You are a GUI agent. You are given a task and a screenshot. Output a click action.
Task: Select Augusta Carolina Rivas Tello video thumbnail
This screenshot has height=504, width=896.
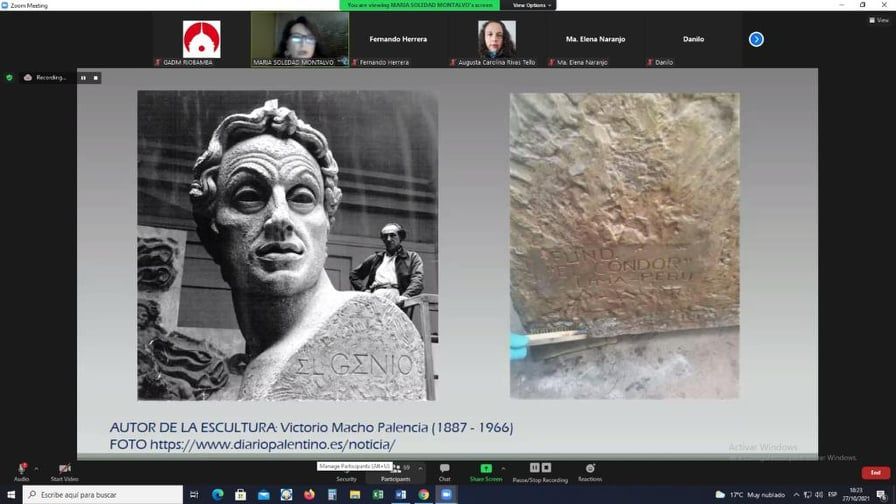496,40
